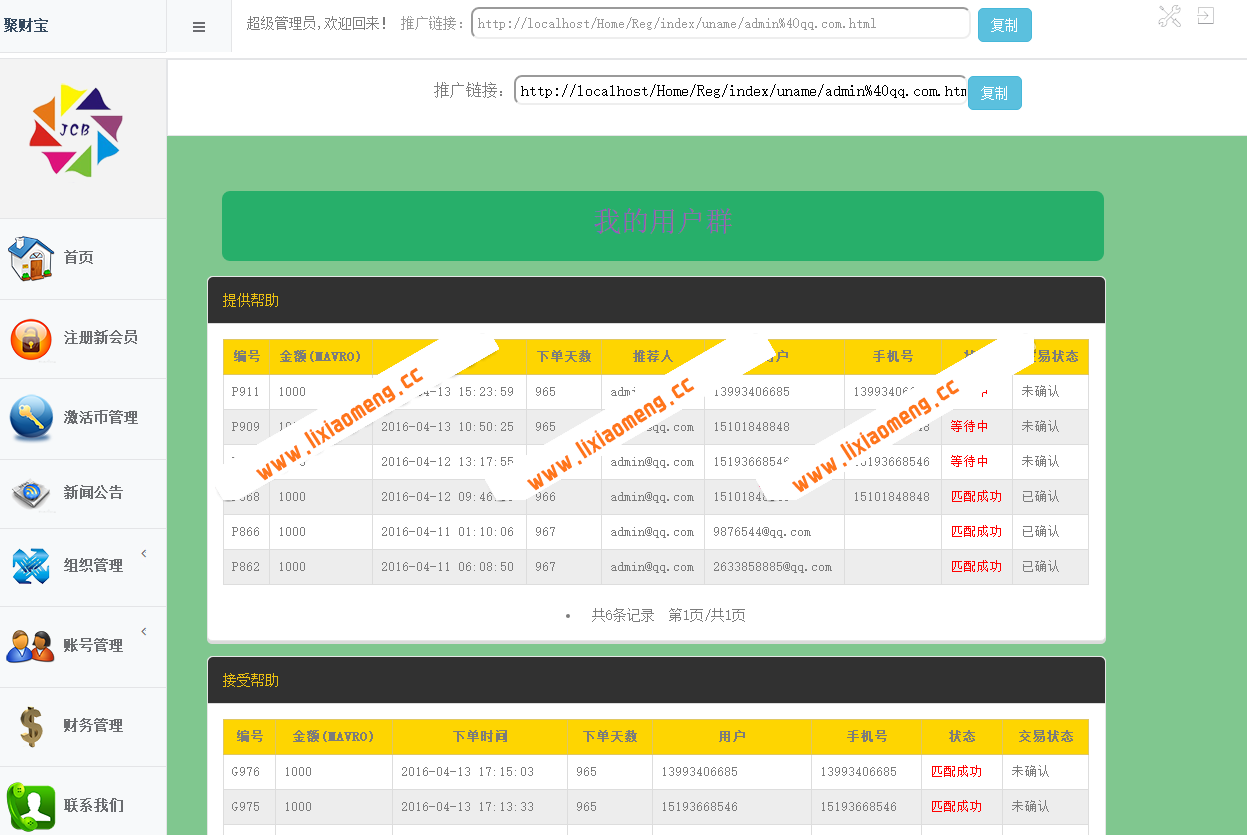1247x835 pixels.
Task: Open 账号管理 using the people icon
Action: 31,645
